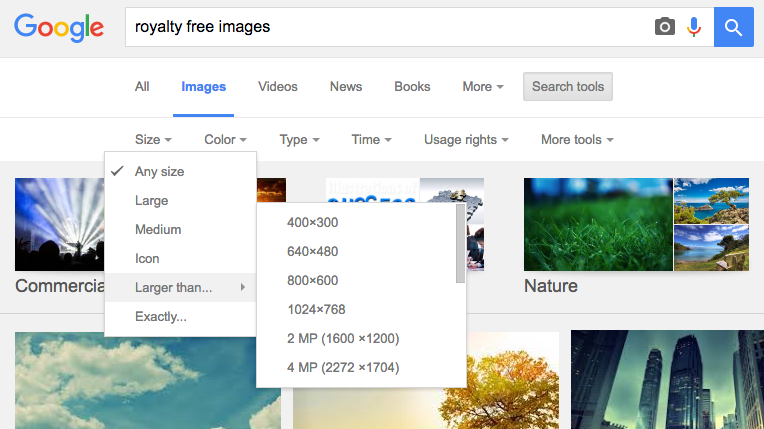Choose Medium image size
The width and height of the screenshot is (764, 429).
(x=158, y=230)
